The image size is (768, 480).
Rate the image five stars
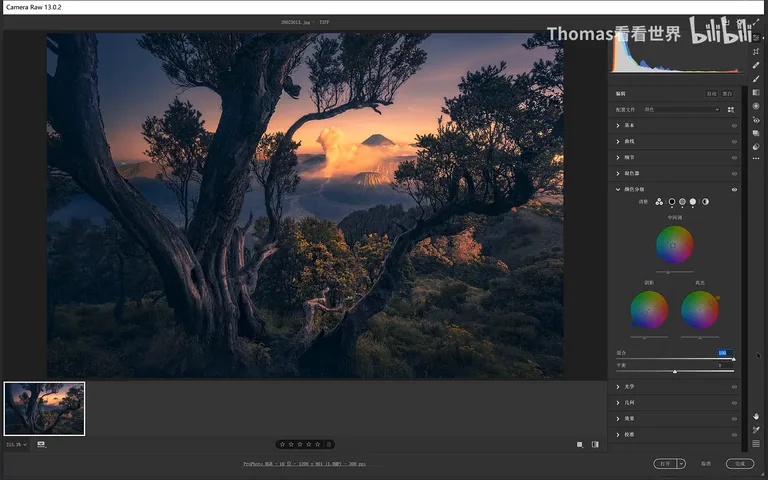click(x=317, y=444)
